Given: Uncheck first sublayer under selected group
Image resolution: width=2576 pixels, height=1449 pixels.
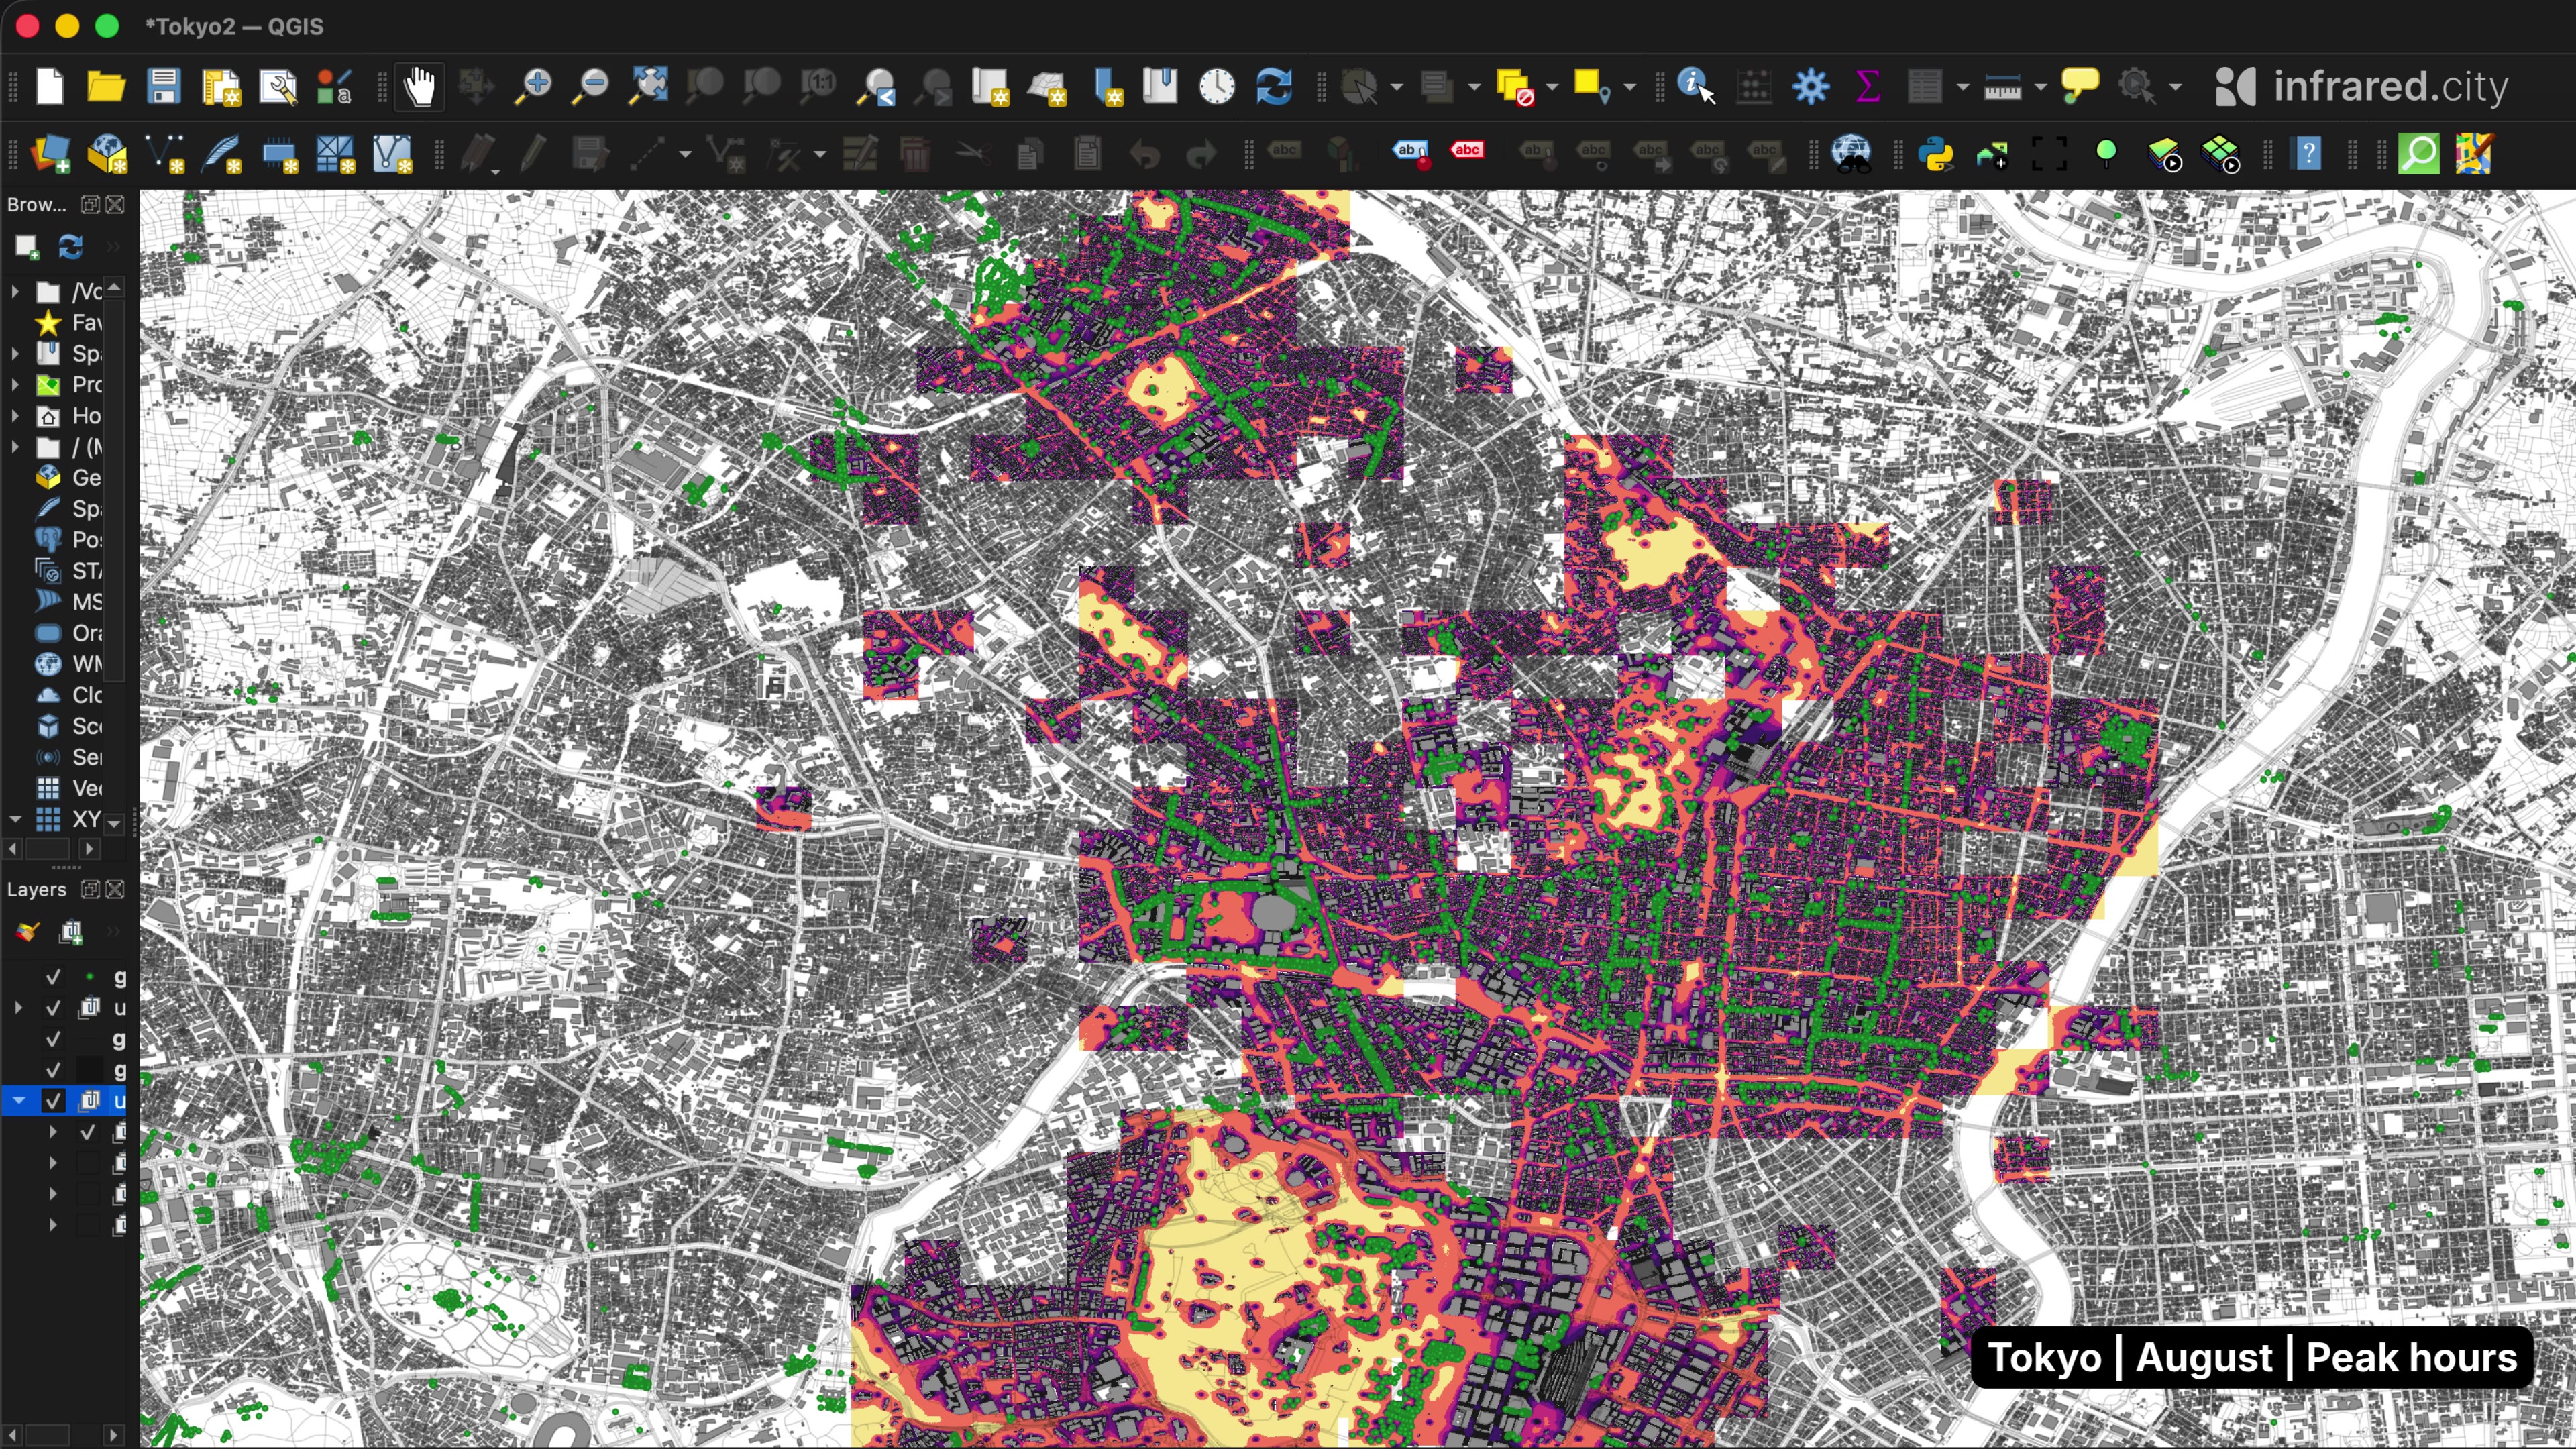Looking at the screenshot, I should pos(88,1132).
